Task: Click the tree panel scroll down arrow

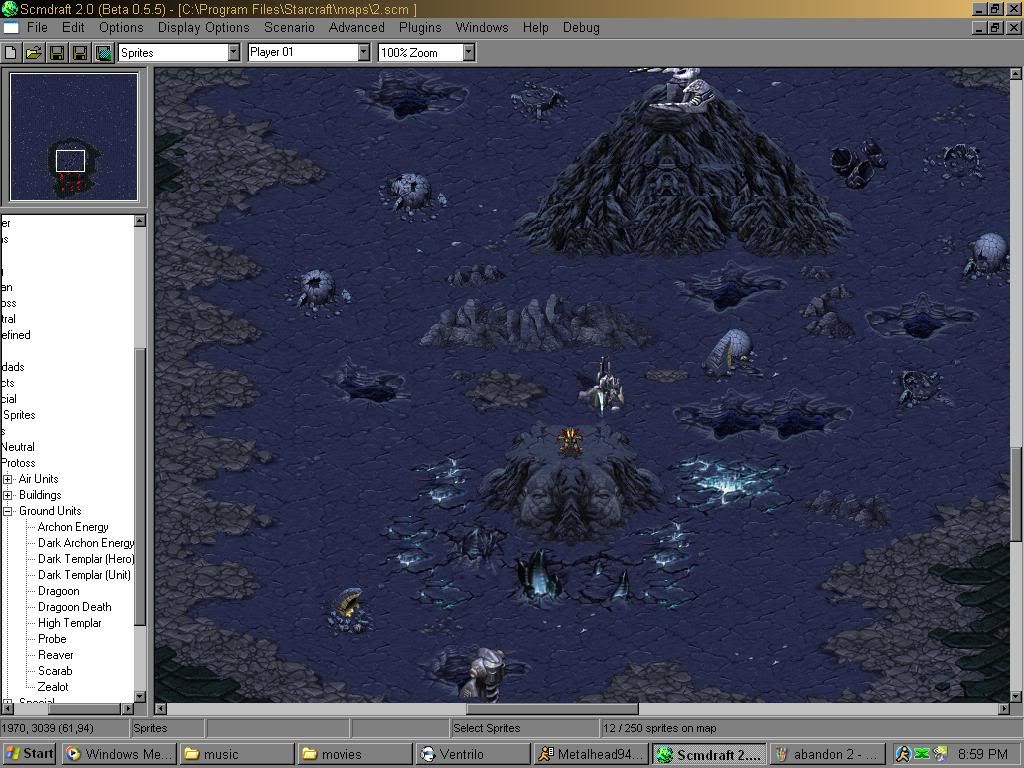Action: [140, 696]
